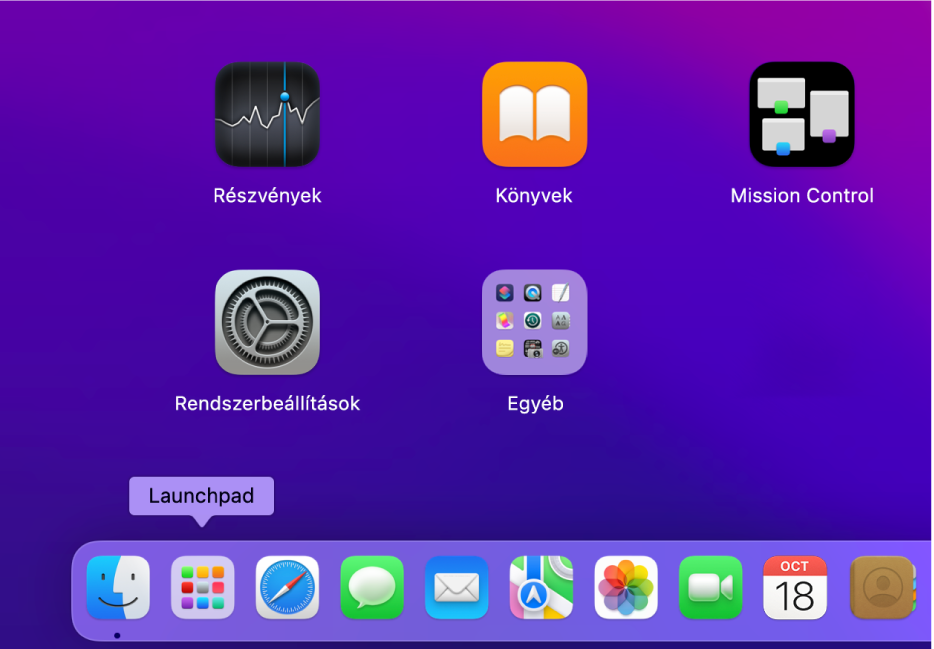Open Rendszerbeállítások (System Settings)

point(267,322)
